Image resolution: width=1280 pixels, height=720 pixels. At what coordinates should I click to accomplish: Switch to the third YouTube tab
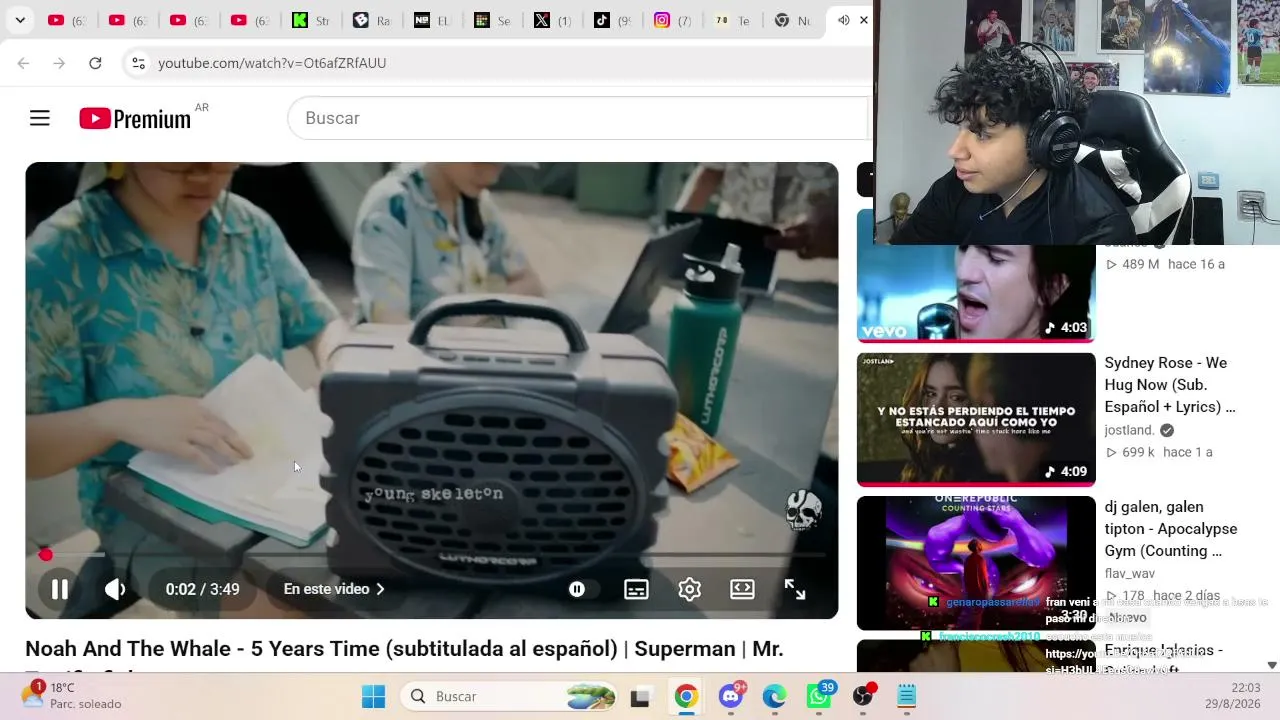[x=189, y=20]
